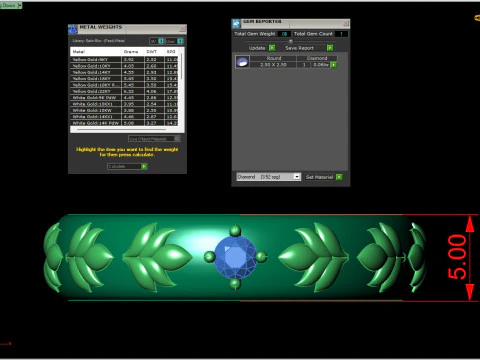Click the Round shape cell in the gem list
The image size is (480, 360).
point(273,58)
